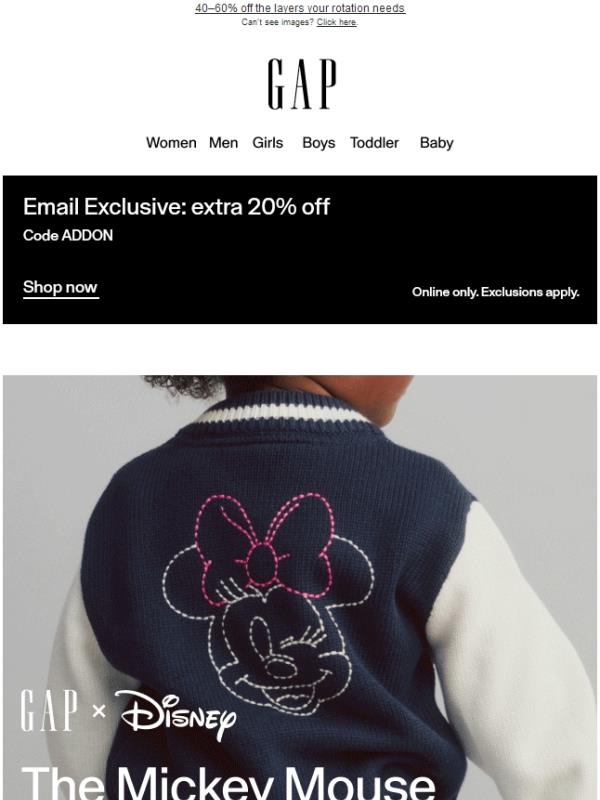This screenshot has width=600, height=800.
Task: Select the Toddler category
Action: click(374, 143)
